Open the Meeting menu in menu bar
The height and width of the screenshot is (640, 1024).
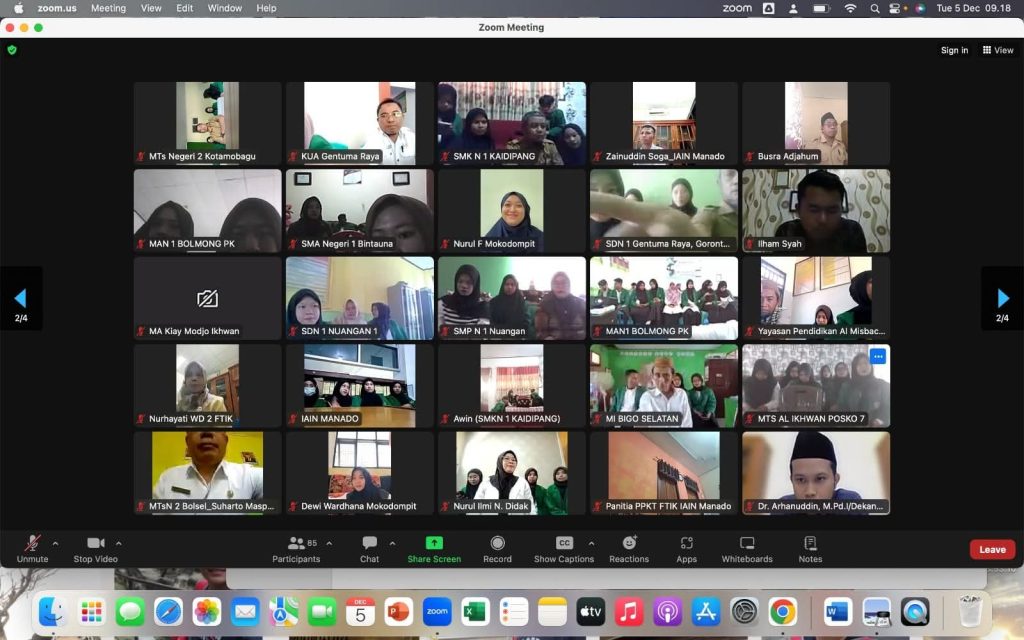108,8
